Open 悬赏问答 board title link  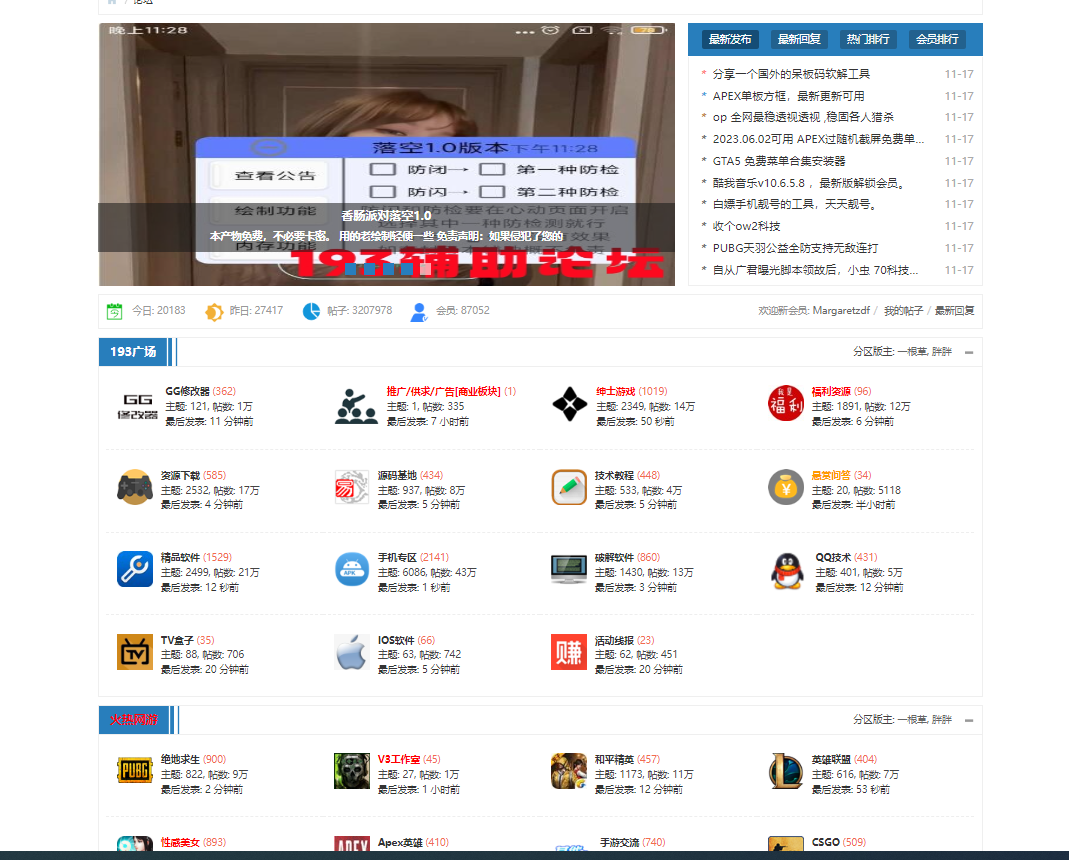[831, 475]
